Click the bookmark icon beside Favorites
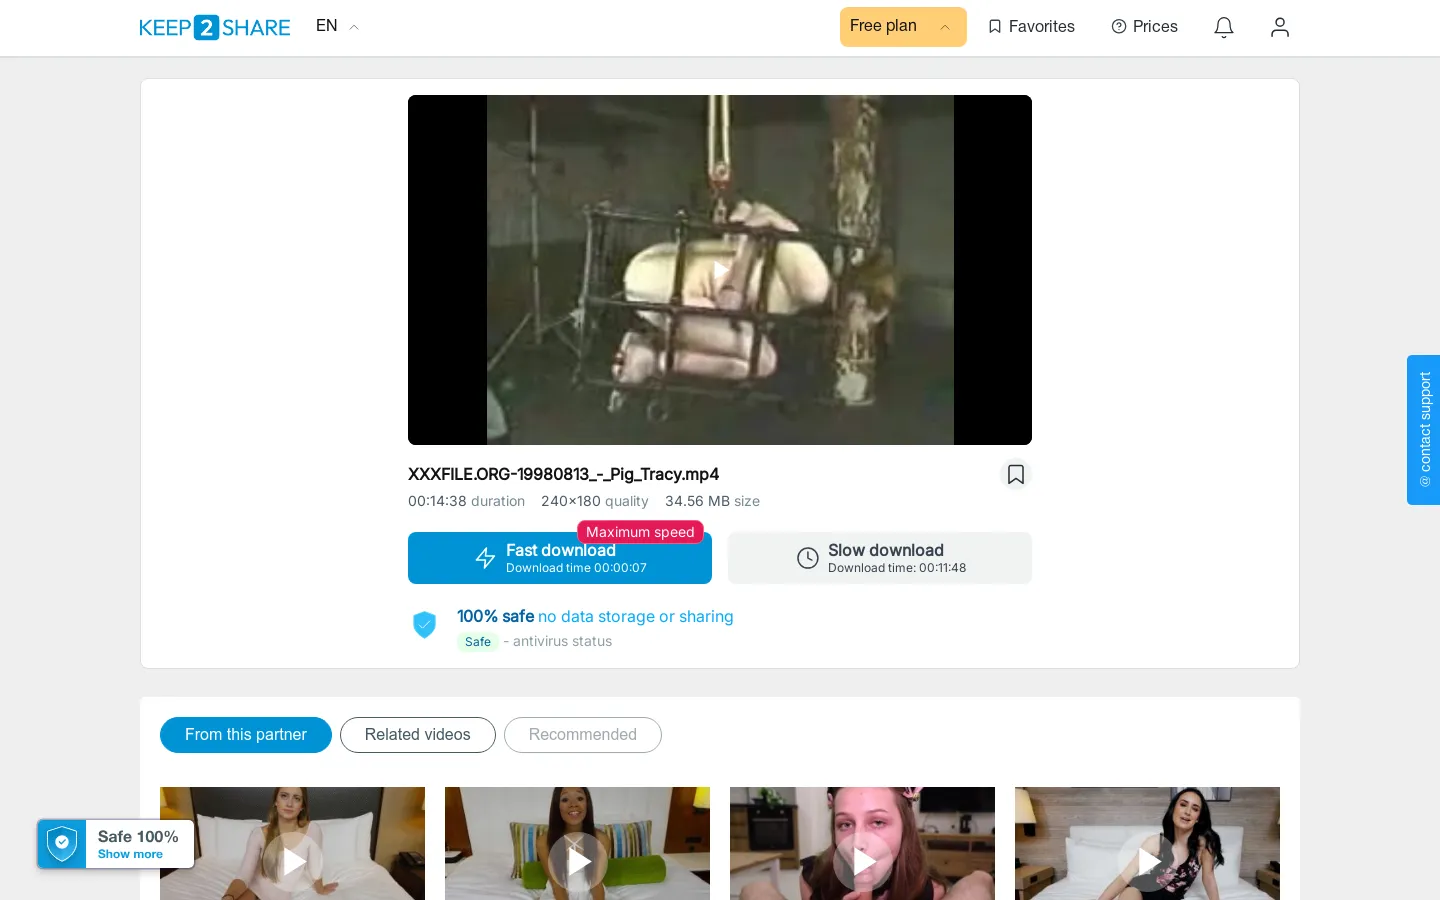1440x900 pixels. 995,27
